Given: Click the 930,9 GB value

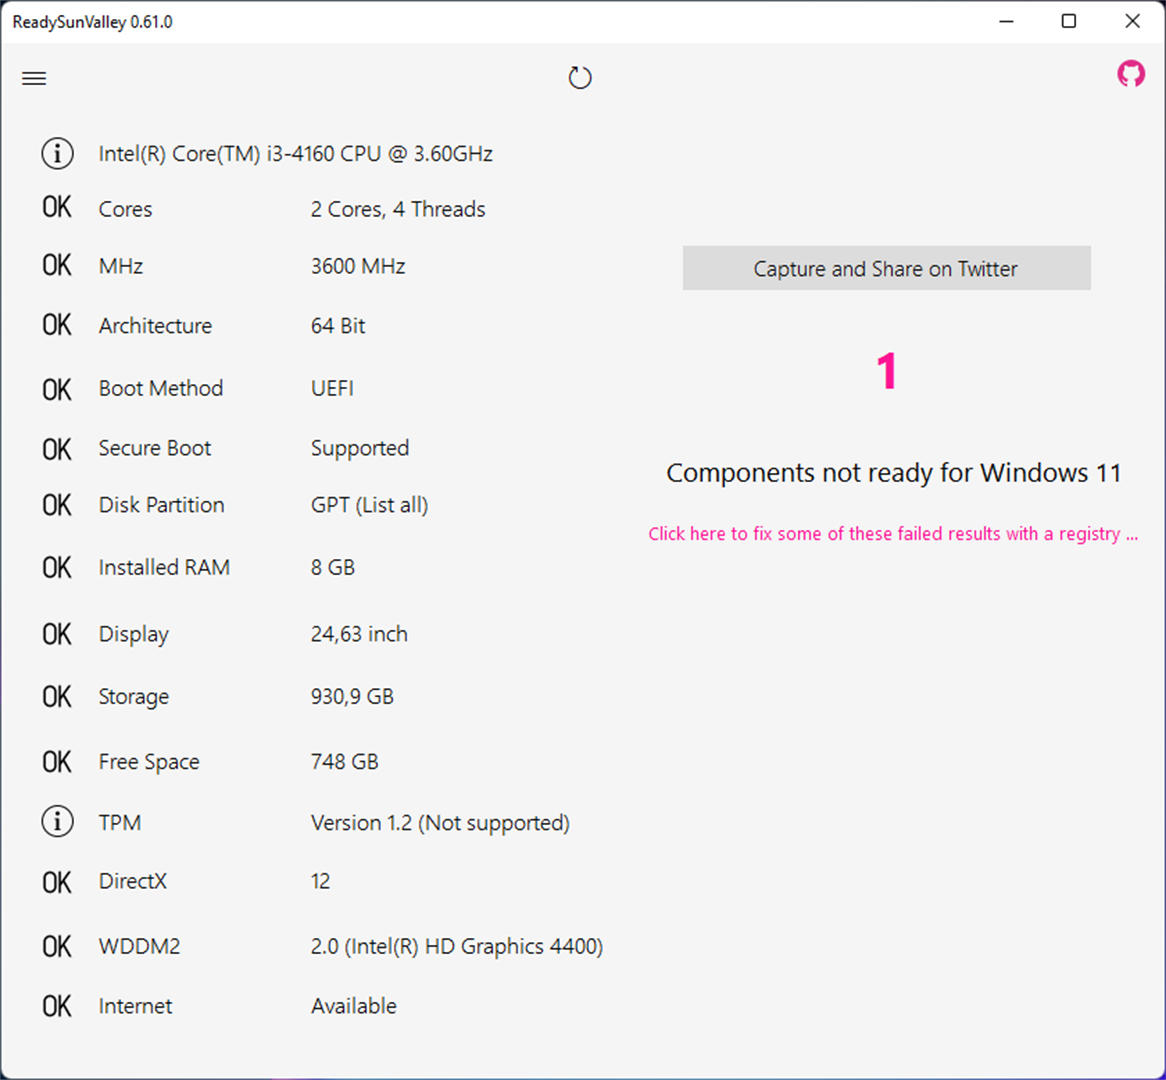Looking at the screenshot, I should pyautogui.click(x=352, y=697).
